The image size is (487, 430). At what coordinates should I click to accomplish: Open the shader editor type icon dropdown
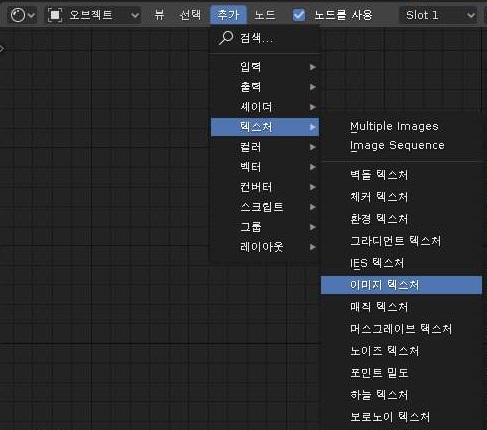22,15
